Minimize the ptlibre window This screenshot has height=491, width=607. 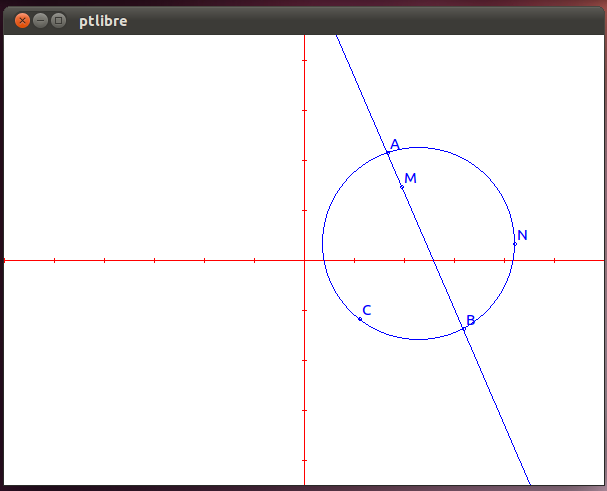point(40,21)
